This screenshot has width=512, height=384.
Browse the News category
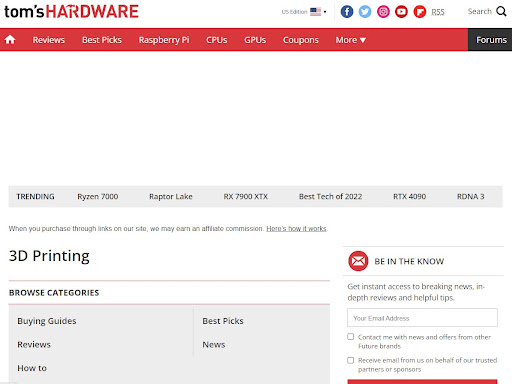214,344
